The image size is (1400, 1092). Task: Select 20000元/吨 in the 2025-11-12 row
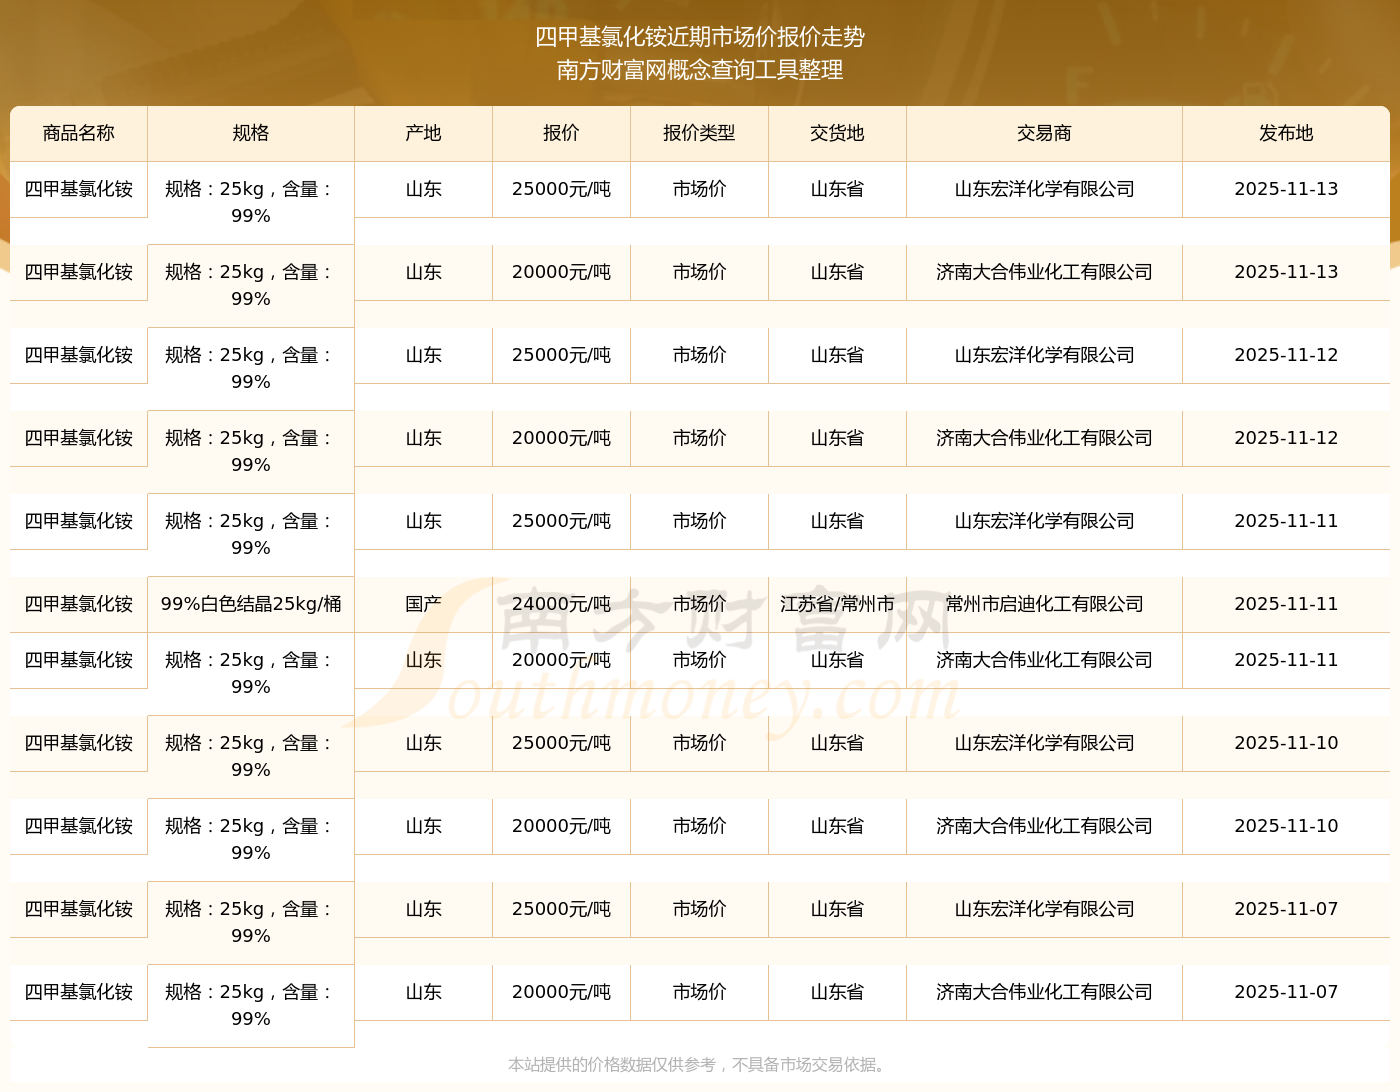[x=561, y=438]
